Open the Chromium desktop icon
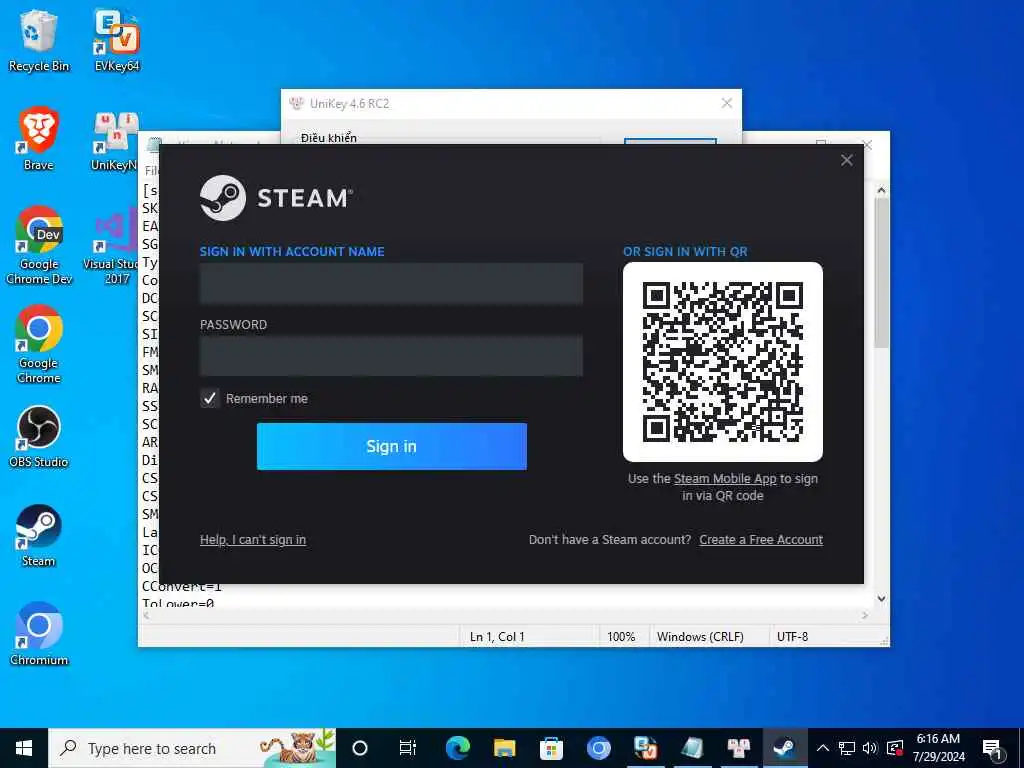The image size is (1024, 768). click(x=39, y=634)
